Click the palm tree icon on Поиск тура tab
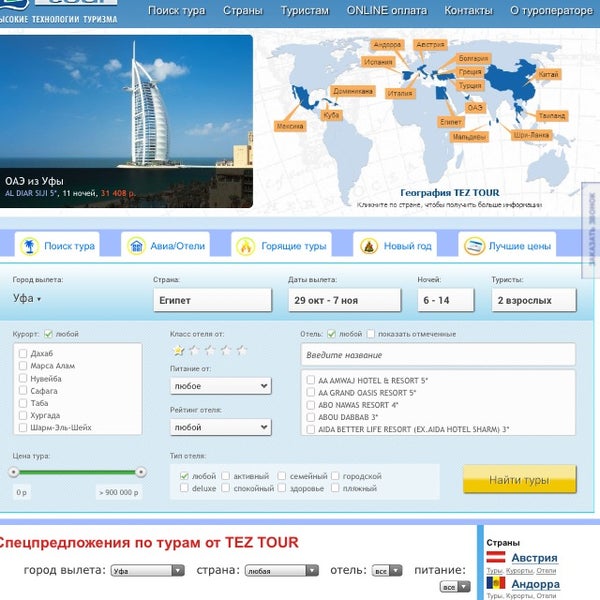 pos(30,245)
